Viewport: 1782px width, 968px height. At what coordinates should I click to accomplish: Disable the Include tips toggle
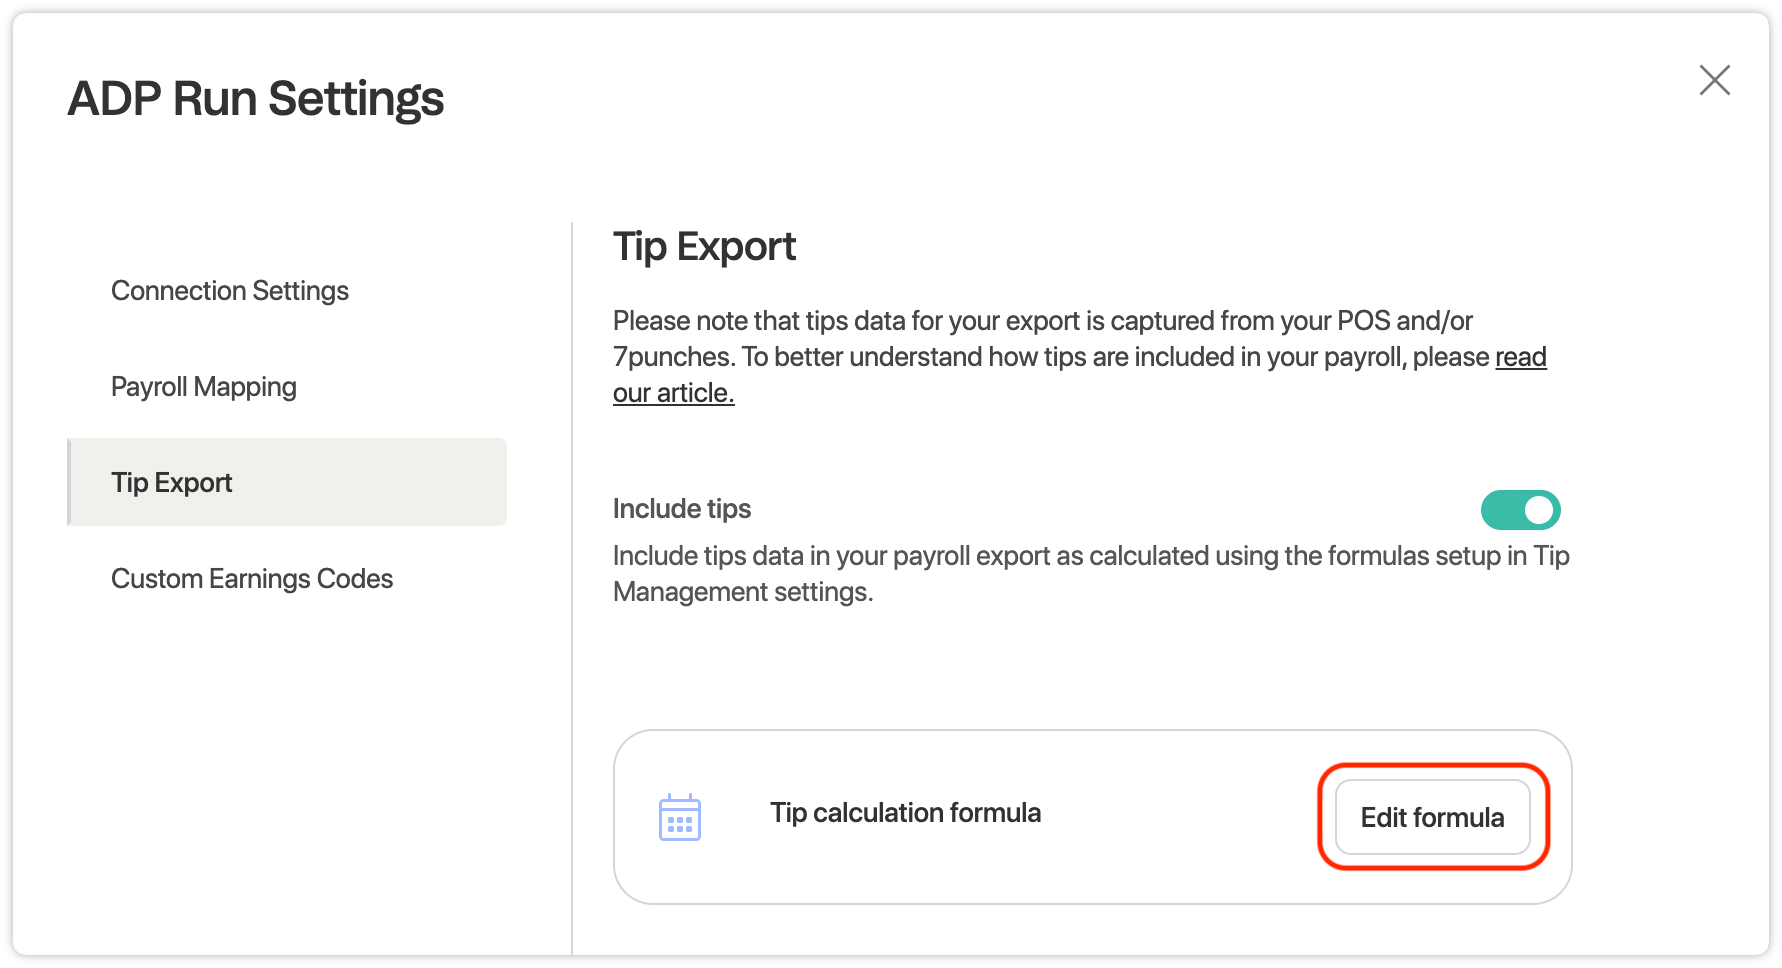pos(1520,510)
